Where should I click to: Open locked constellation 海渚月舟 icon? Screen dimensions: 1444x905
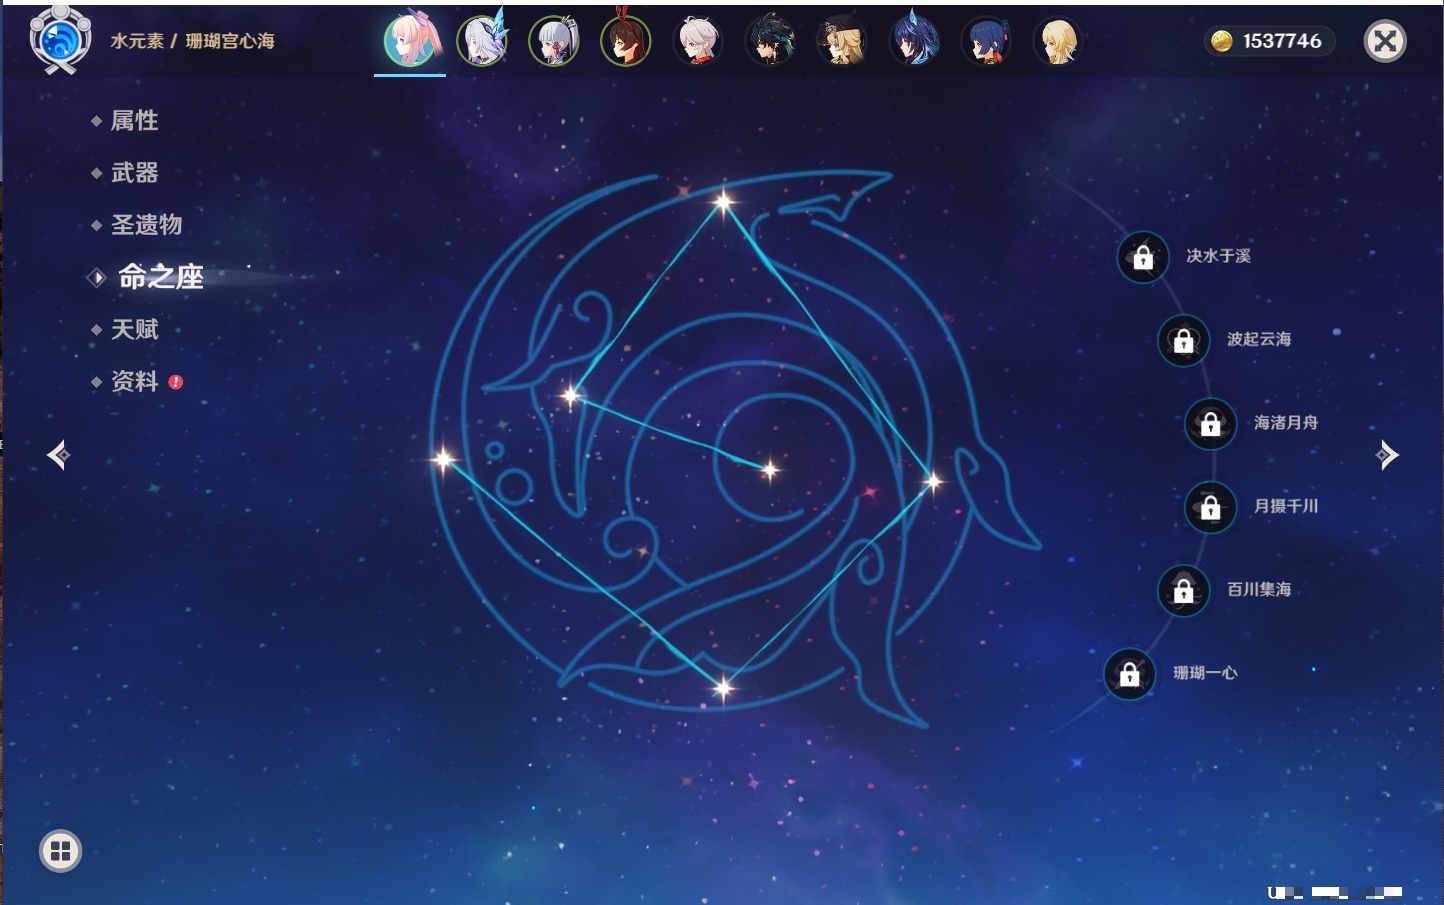click(x=1211, y=424)
